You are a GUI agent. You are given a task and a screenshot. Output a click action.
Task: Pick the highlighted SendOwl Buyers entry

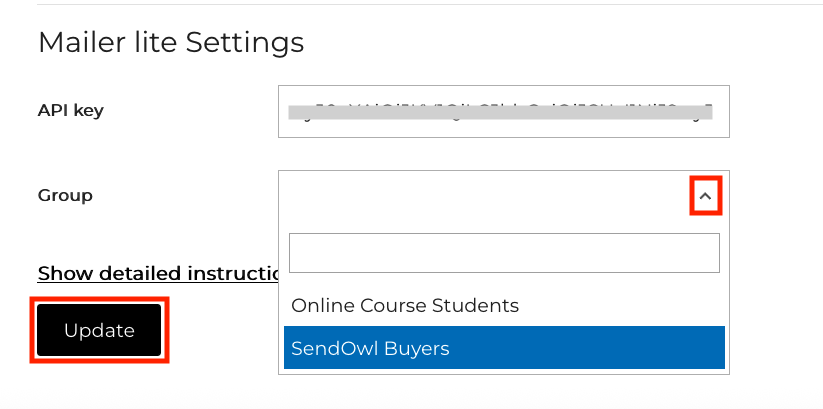pyautogui.click(x=370, y=348)
